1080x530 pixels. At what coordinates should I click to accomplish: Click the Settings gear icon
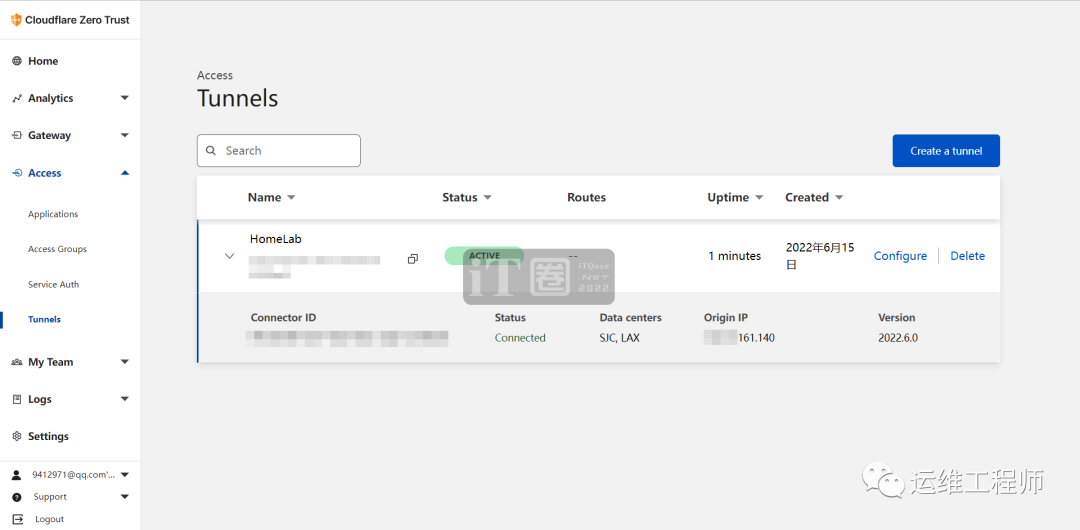17,436
